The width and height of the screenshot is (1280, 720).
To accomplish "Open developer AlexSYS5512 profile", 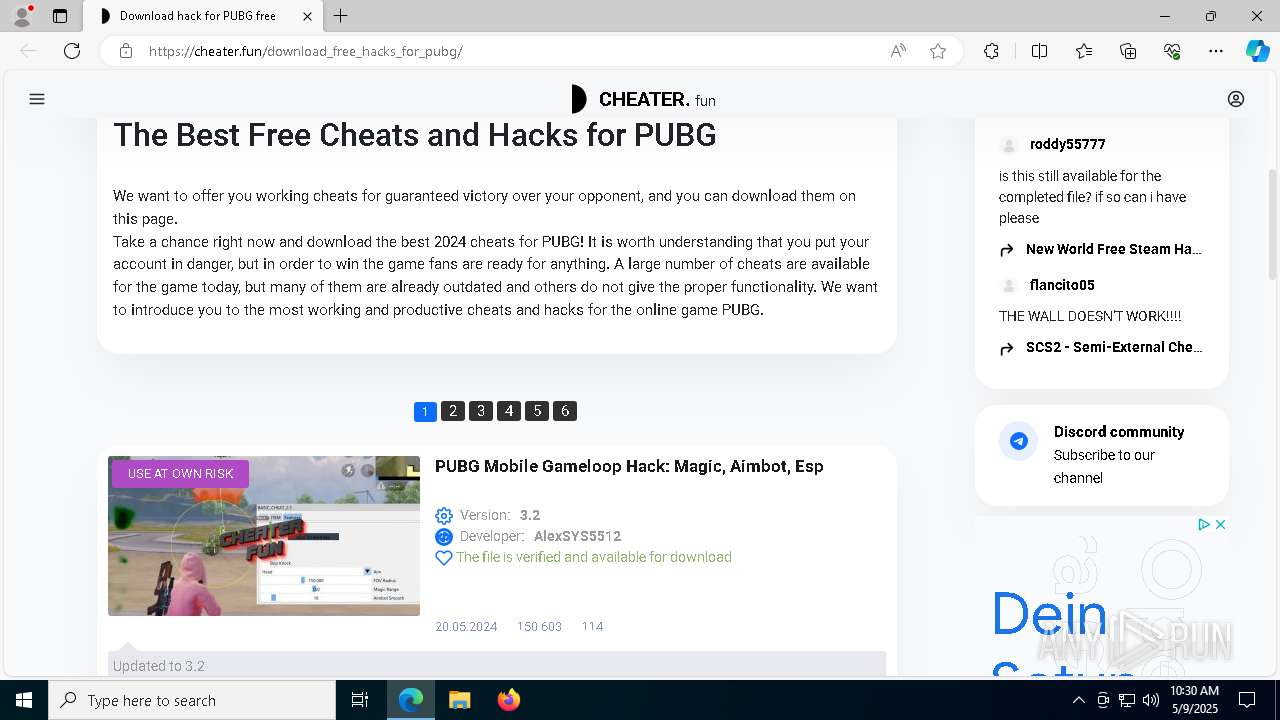I will 577,536.
